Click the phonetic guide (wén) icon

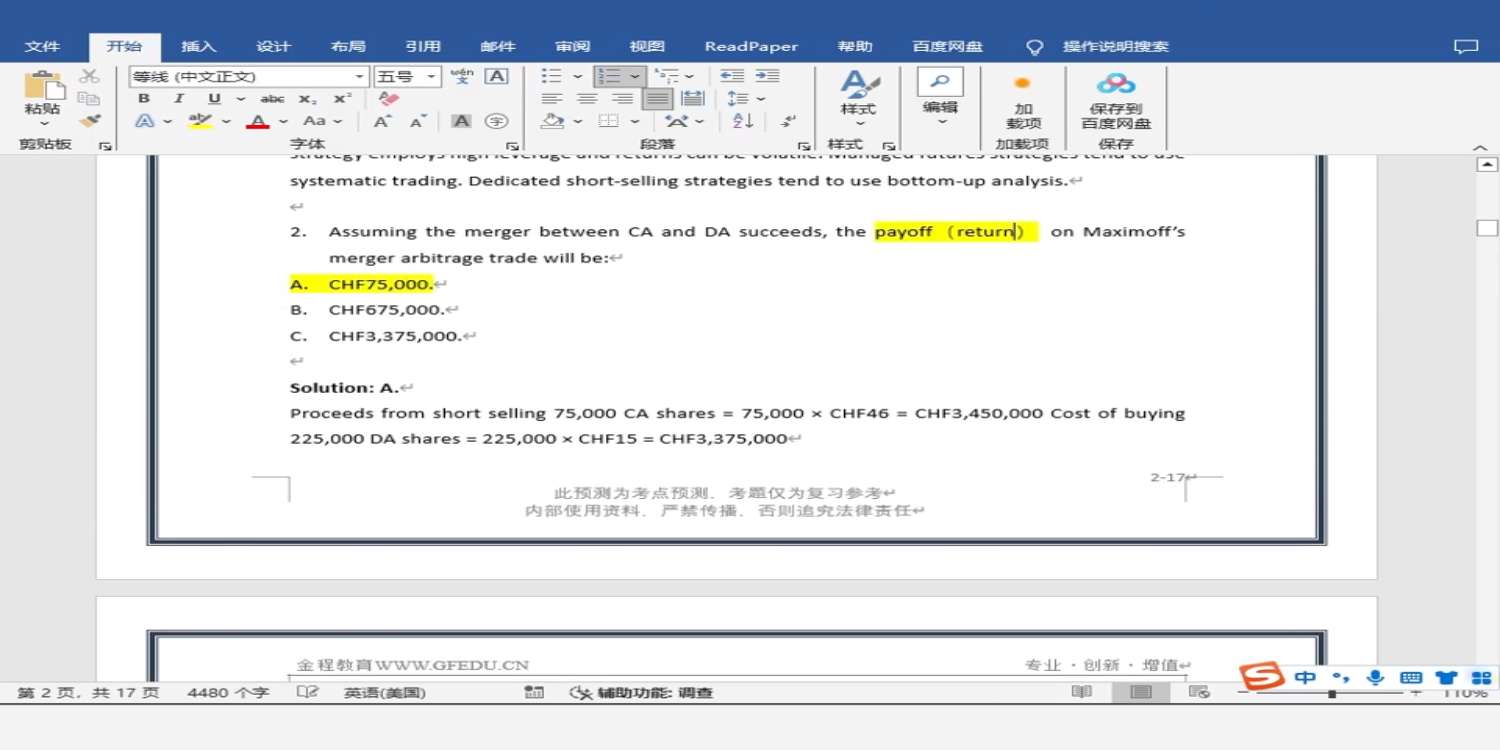click(x=462, y=76)
